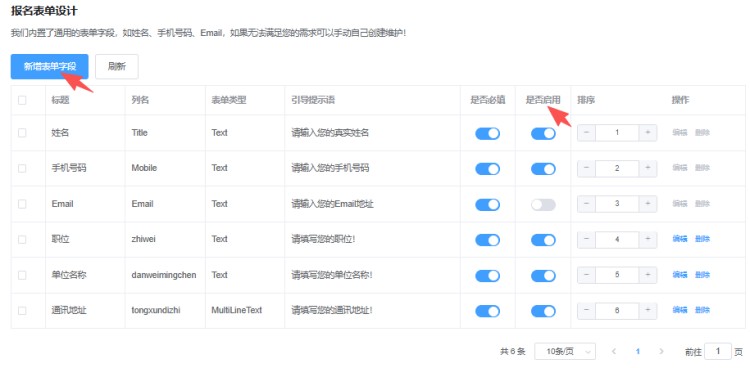Edit the 通讯地址 field via 编辑
Screen dimensions: 750x368
pyautogui.click(x=680, y=310)
